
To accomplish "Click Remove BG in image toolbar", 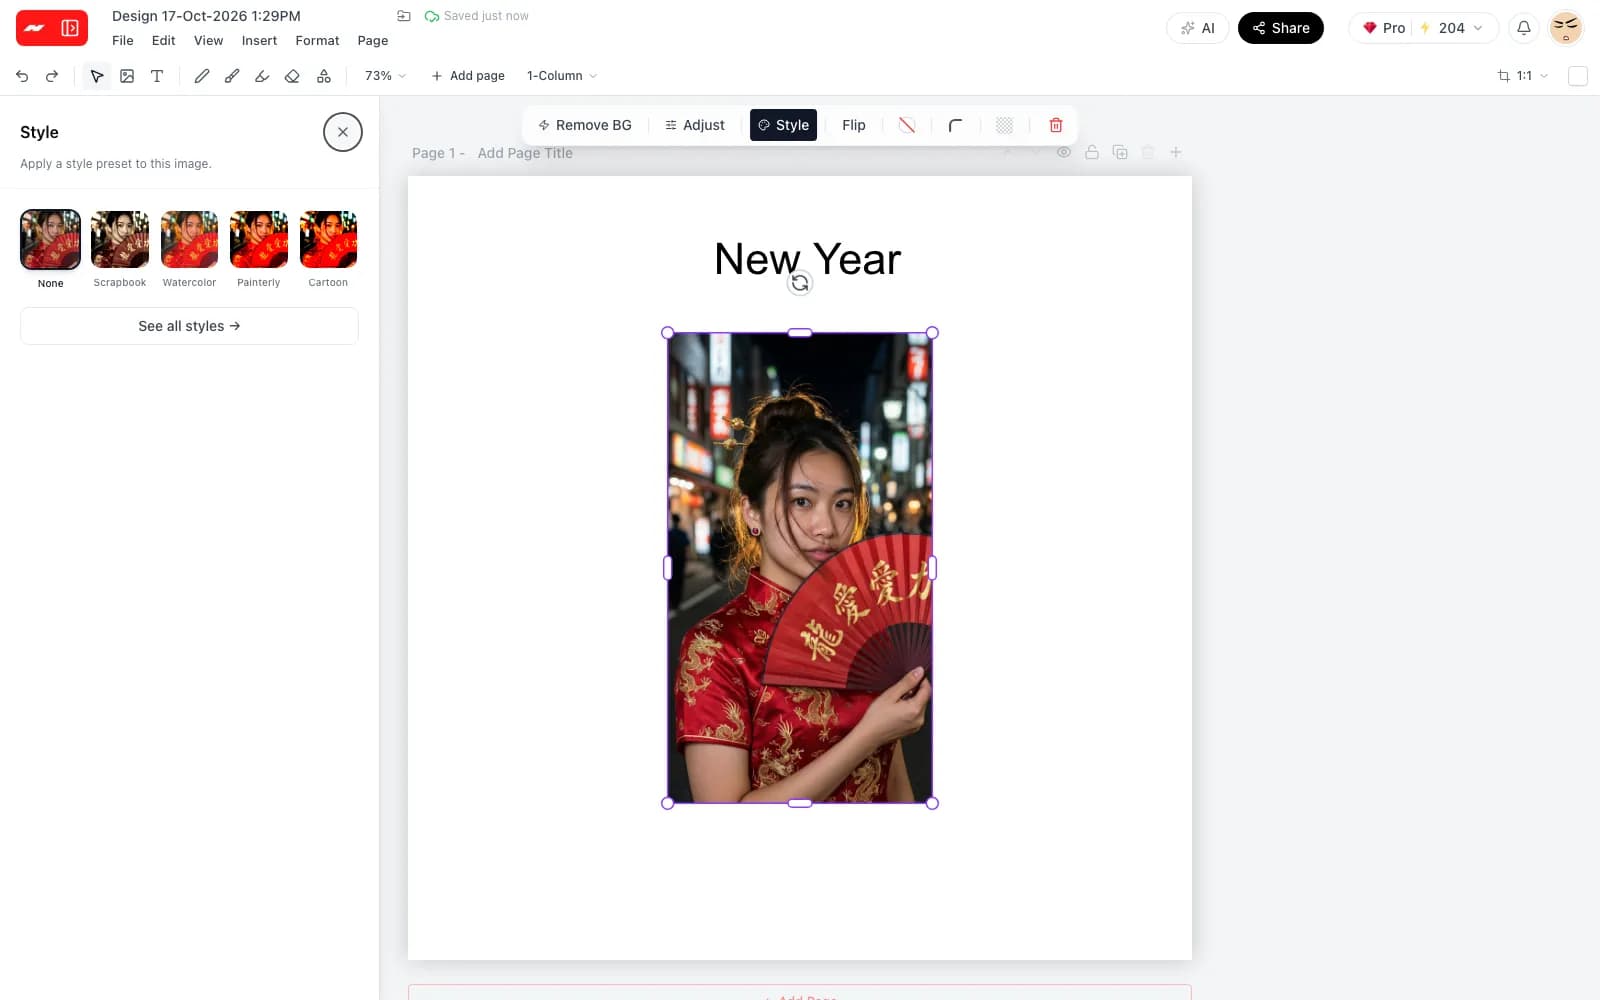I will (x=585, y=125).
